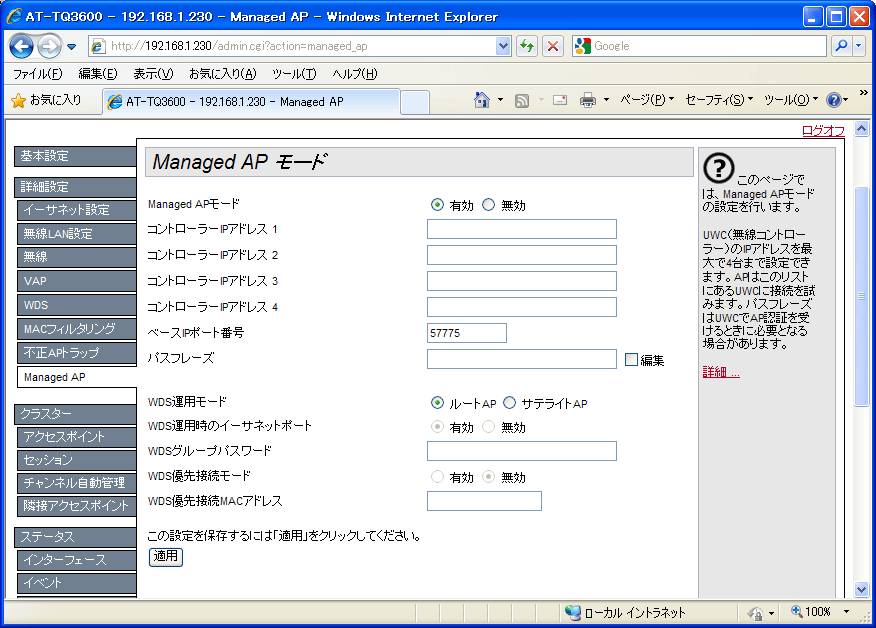Click the Read Mail envelope icon
This screenshot has height=628, width=876.
560,101
